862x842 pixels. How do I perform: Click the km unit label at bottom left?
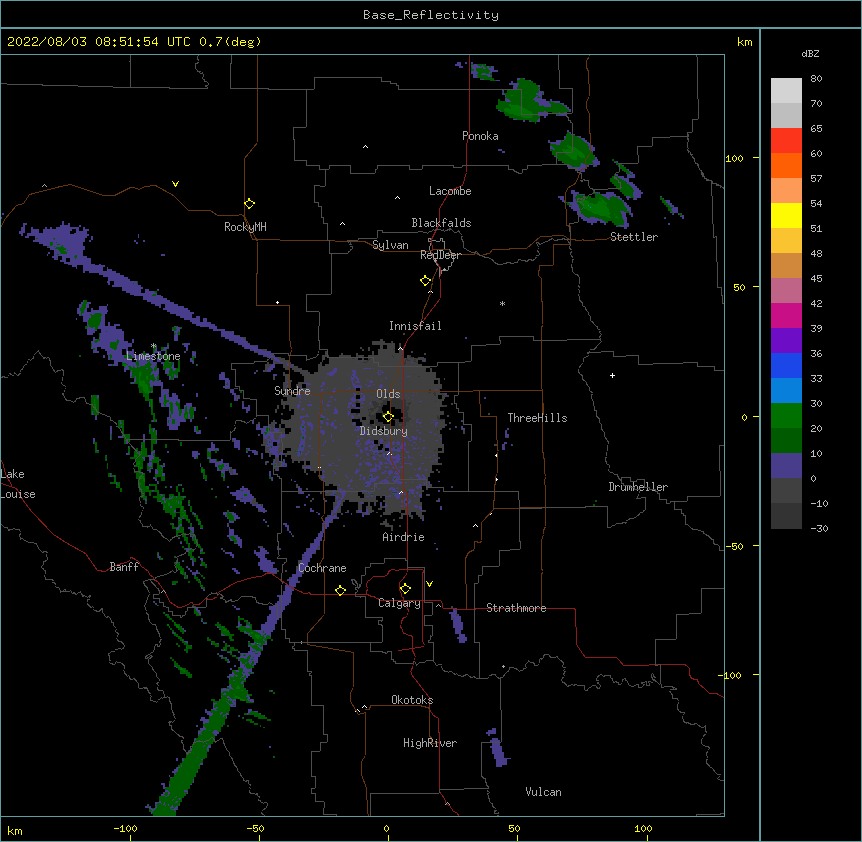[15, 830]
